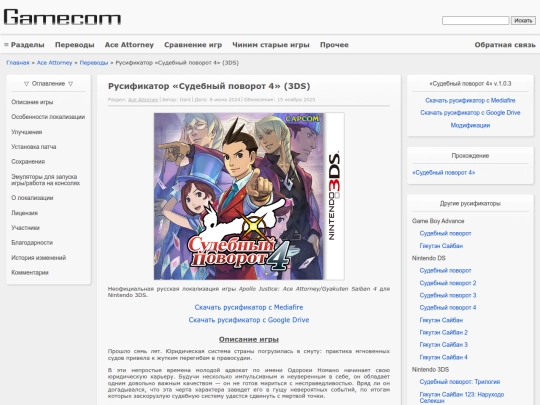Open Game Boy Advance Гякутэн Сайбан link

[x=441, y=246]
